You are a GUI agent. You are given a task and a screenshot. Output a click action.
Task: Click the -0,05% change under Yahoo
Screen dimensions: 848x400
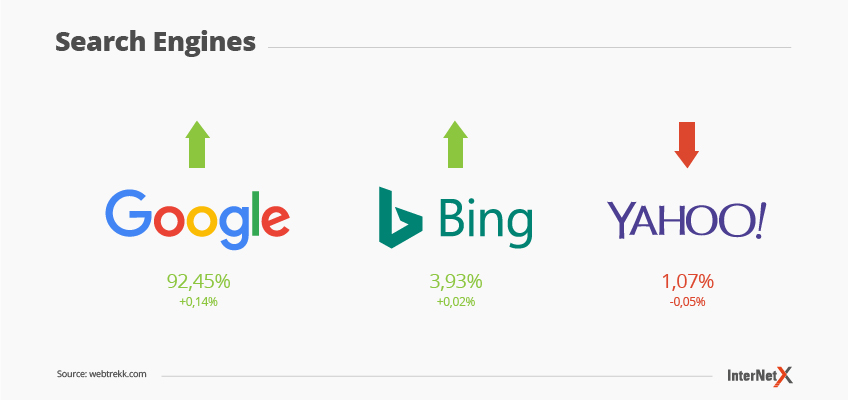point(687,302)
